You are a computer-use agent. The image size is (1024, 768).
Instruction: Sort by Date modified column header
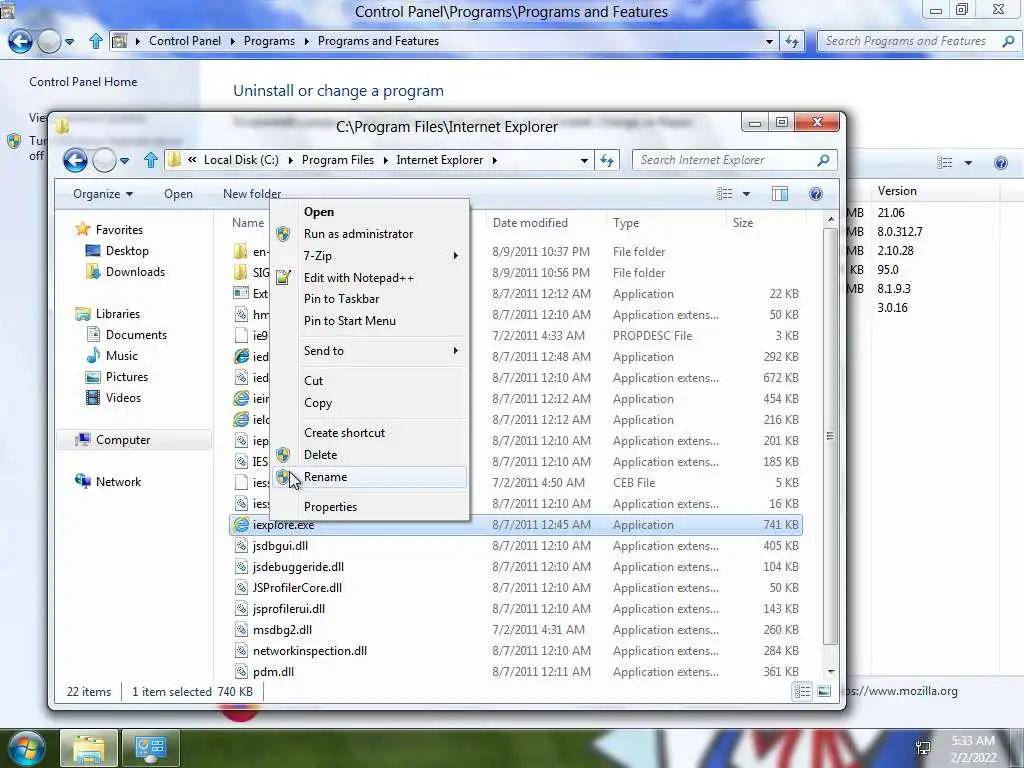[530, 223]
